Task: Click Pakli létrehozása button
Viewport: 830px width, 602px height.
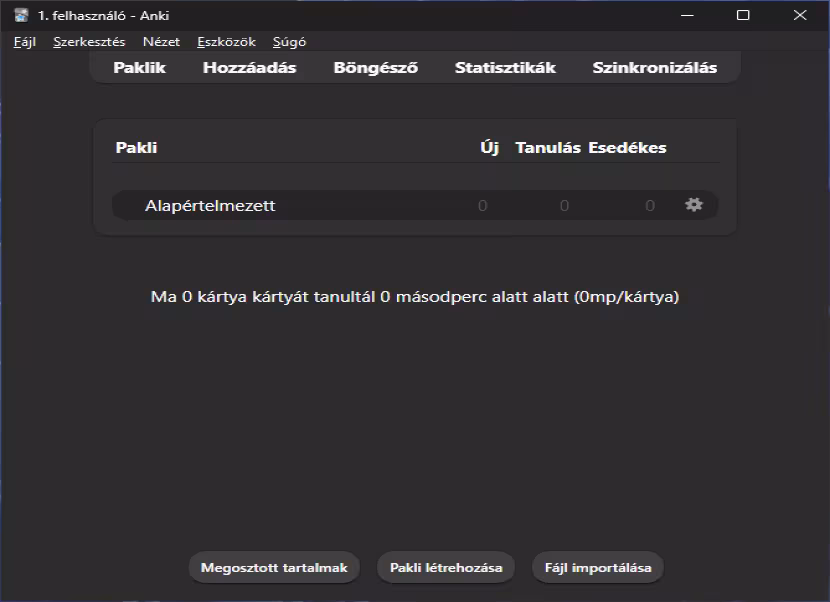Action: click(446, 568)
